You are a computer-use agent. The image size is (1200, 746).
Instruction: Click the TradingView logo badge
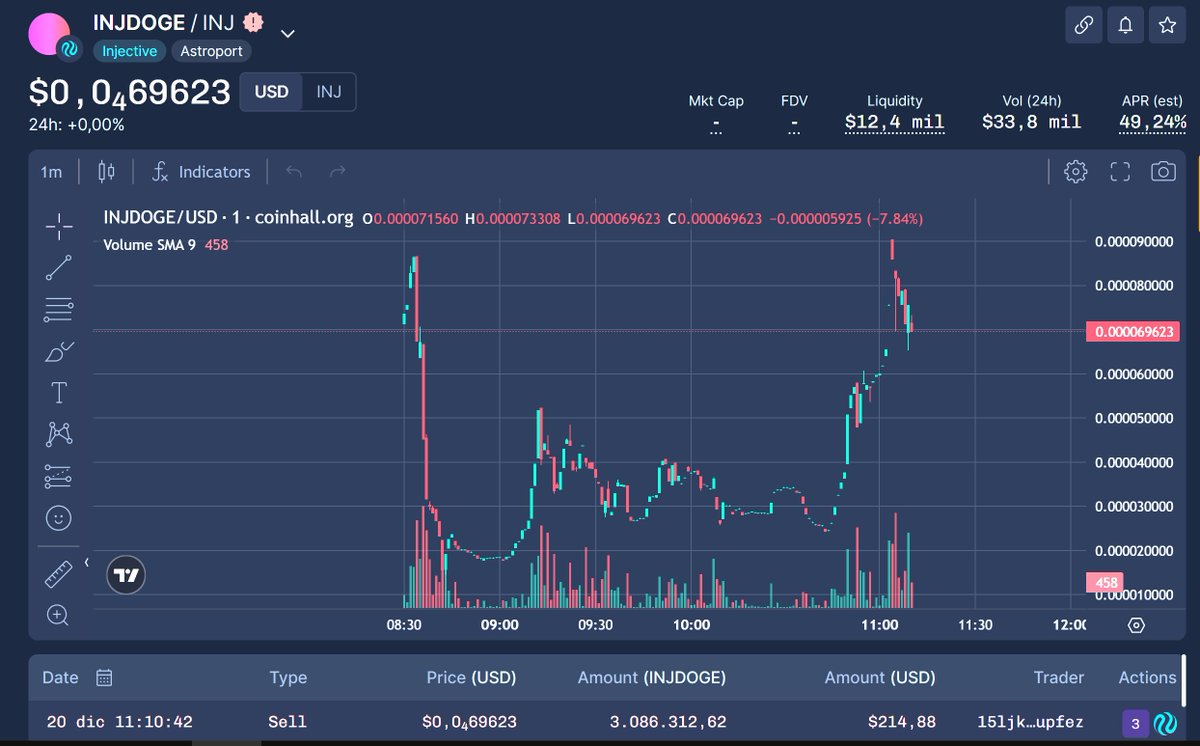point(127,575)
